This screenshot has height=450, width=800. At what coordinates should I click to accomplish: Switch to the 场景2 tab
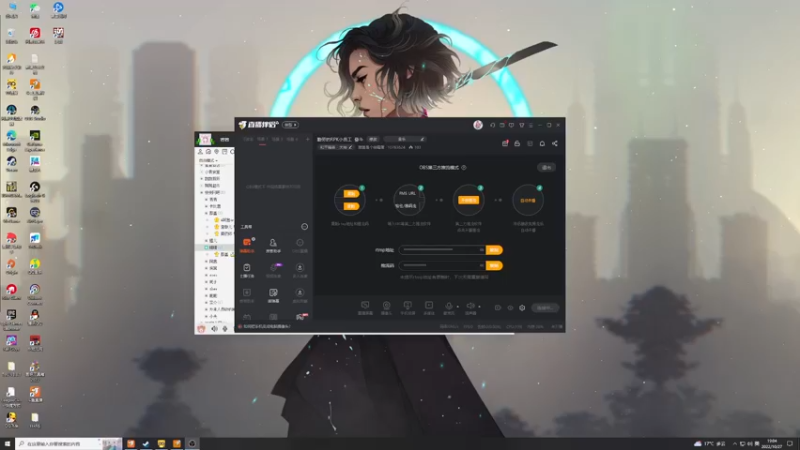click(277, 139)
